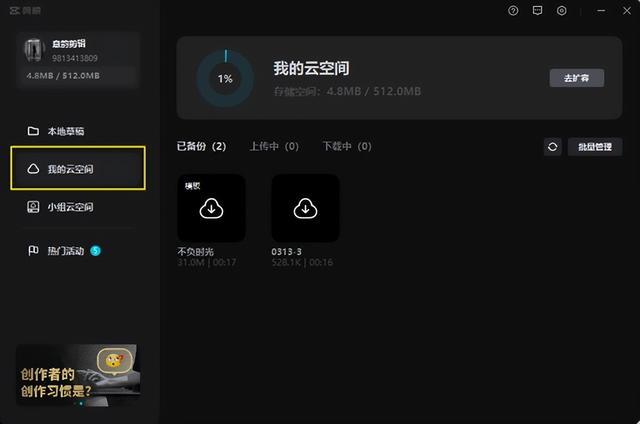The image size is (640, 424).
Task: Click the 不负时光 project name
Action: (x=196, y=252)
